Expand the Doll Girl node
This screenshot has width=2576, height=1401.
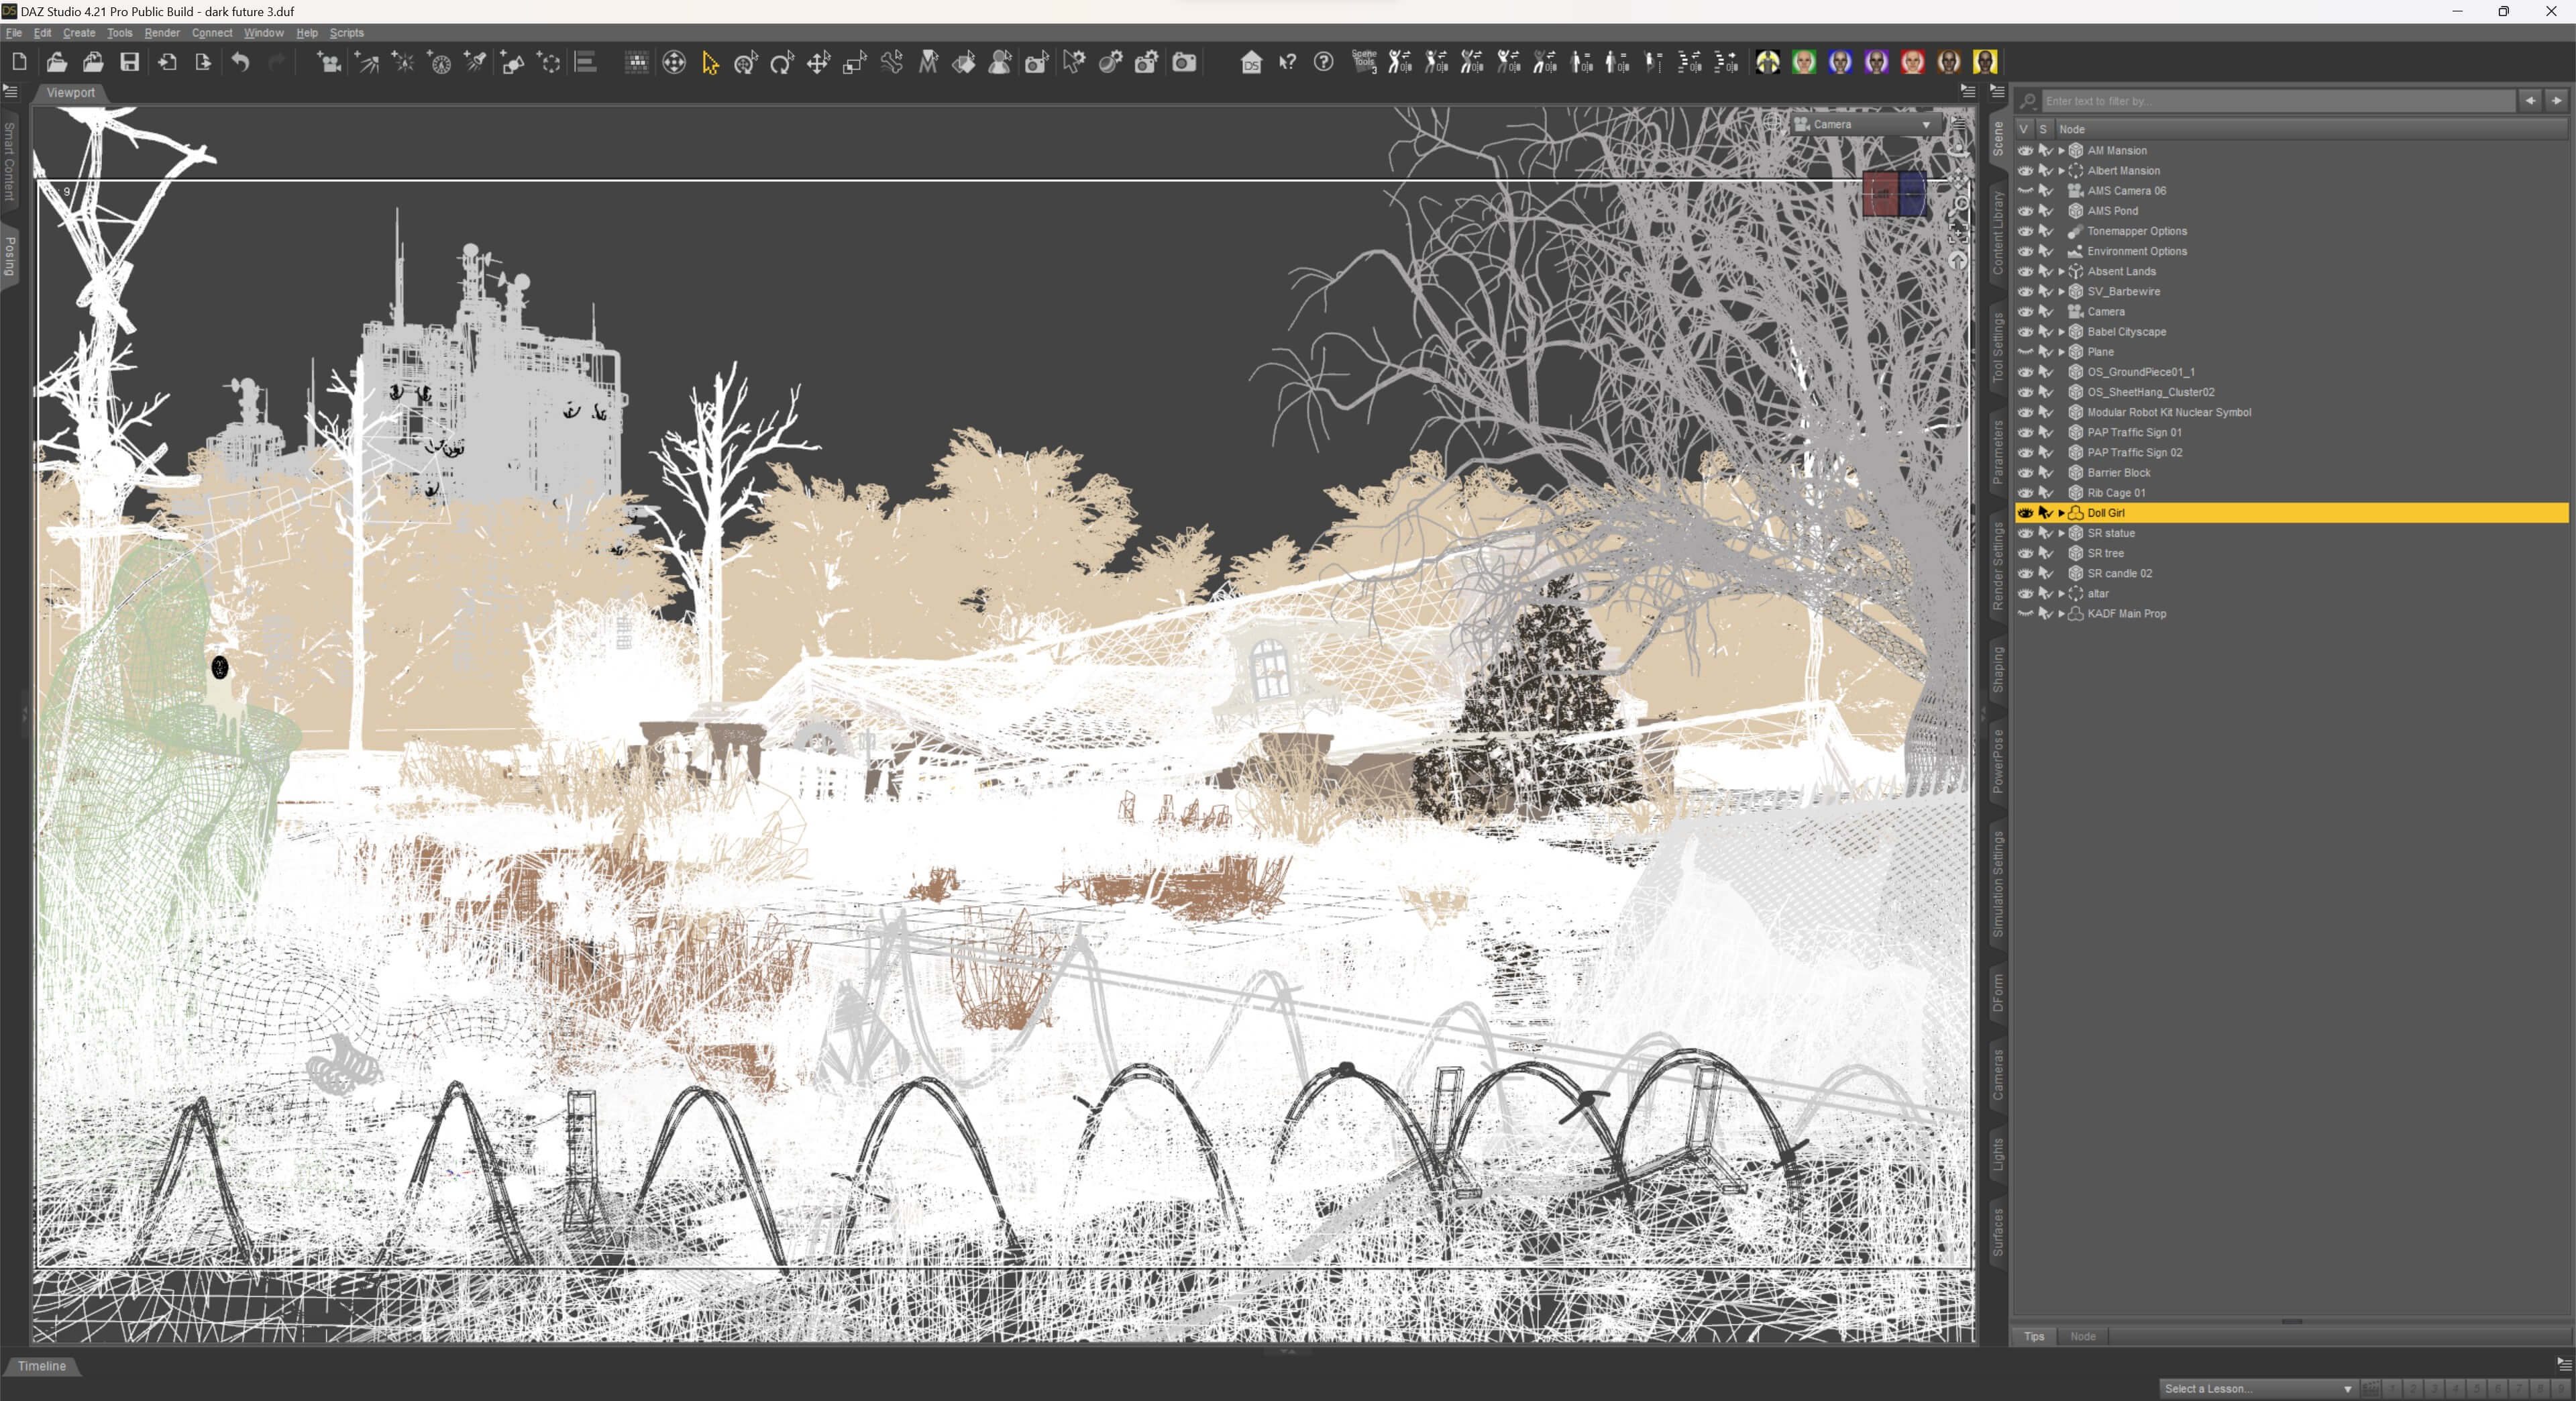coord(2061,513)
